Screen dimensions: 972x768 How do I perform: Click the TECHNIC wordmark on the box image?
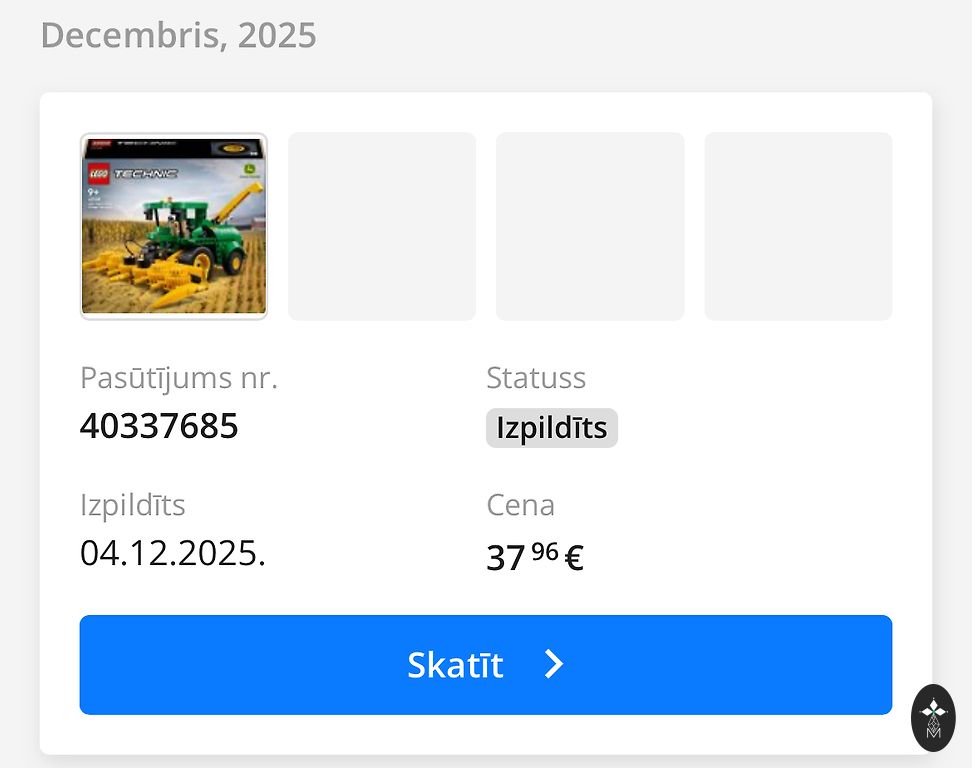click(145, 173)
